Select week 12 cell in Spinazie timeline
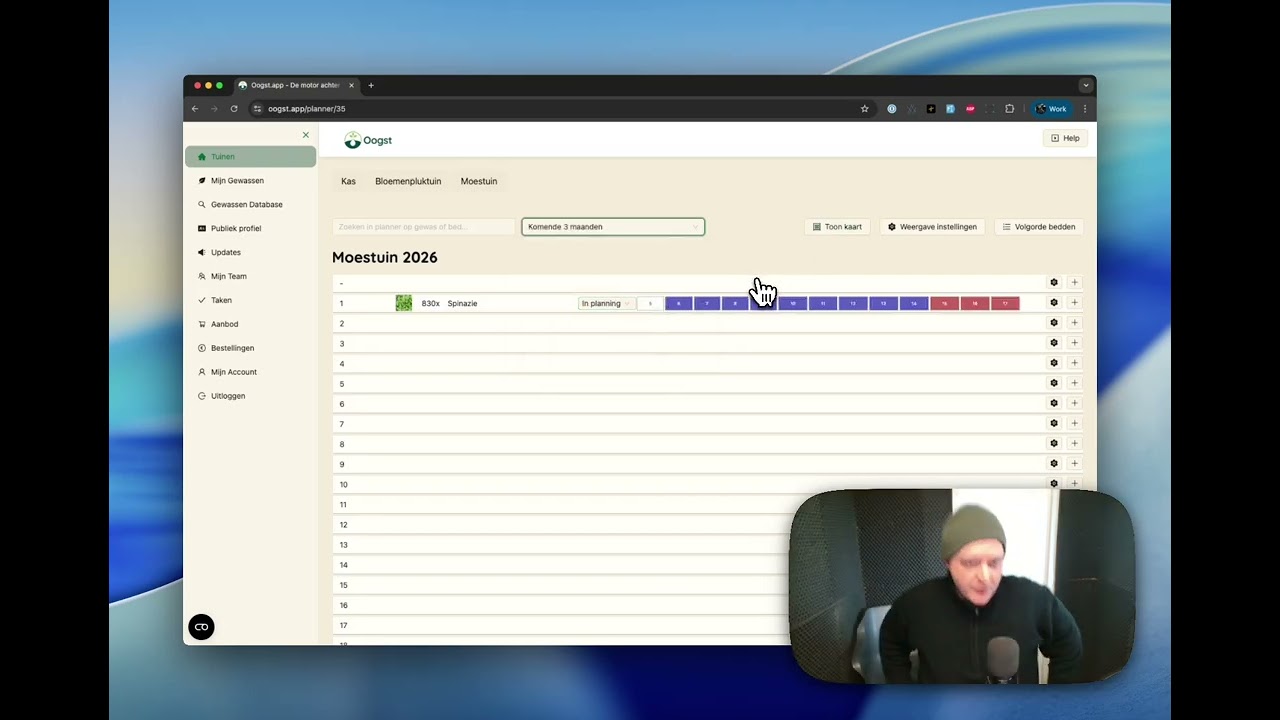This screenshot has width=1280, height=720. [853, 303]
